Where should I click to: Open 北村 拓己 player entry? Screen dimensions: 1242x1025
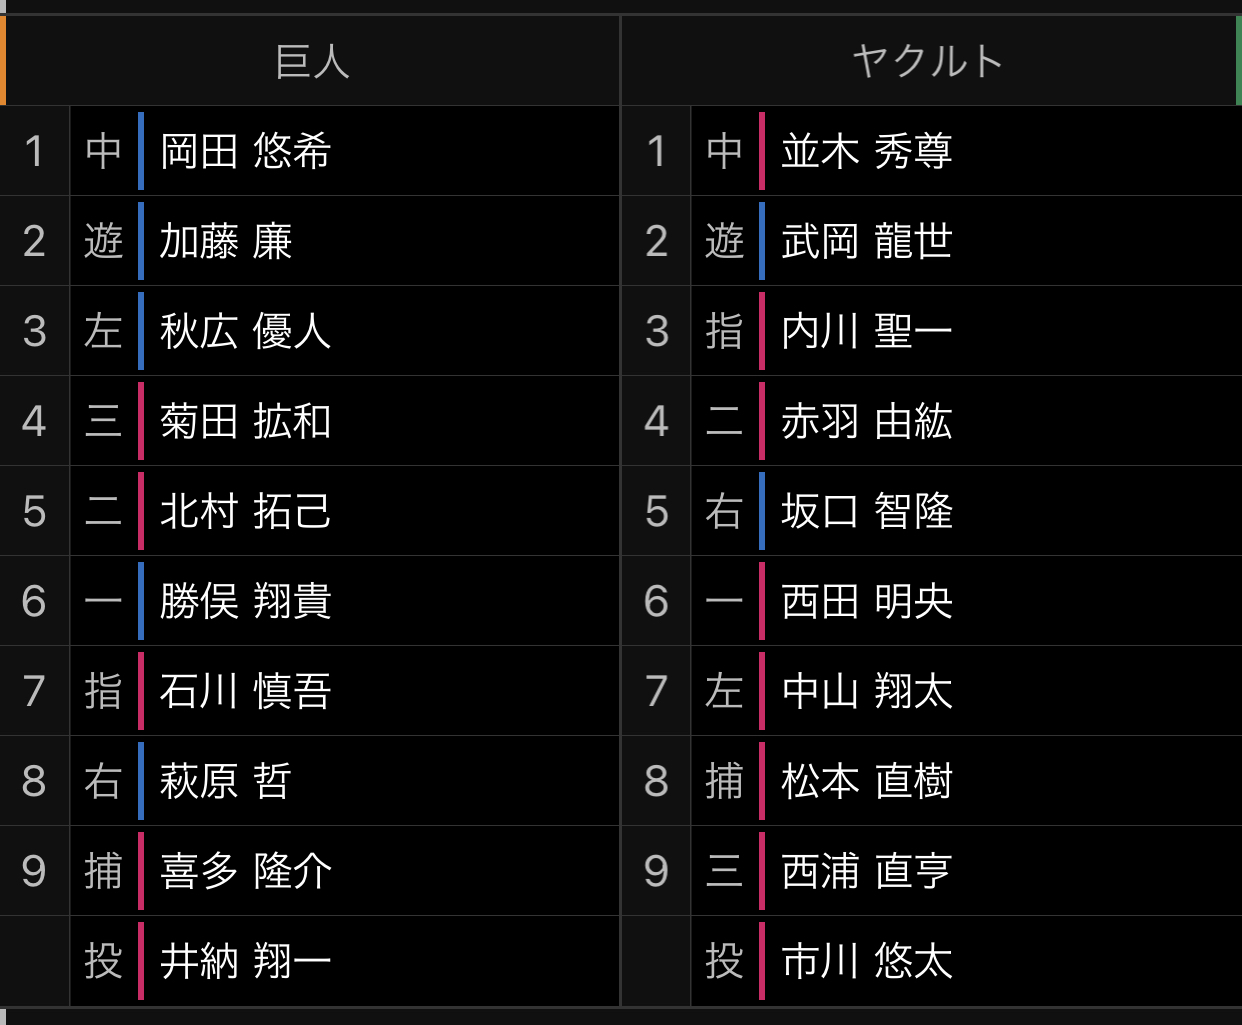click(x=245, y=511)
